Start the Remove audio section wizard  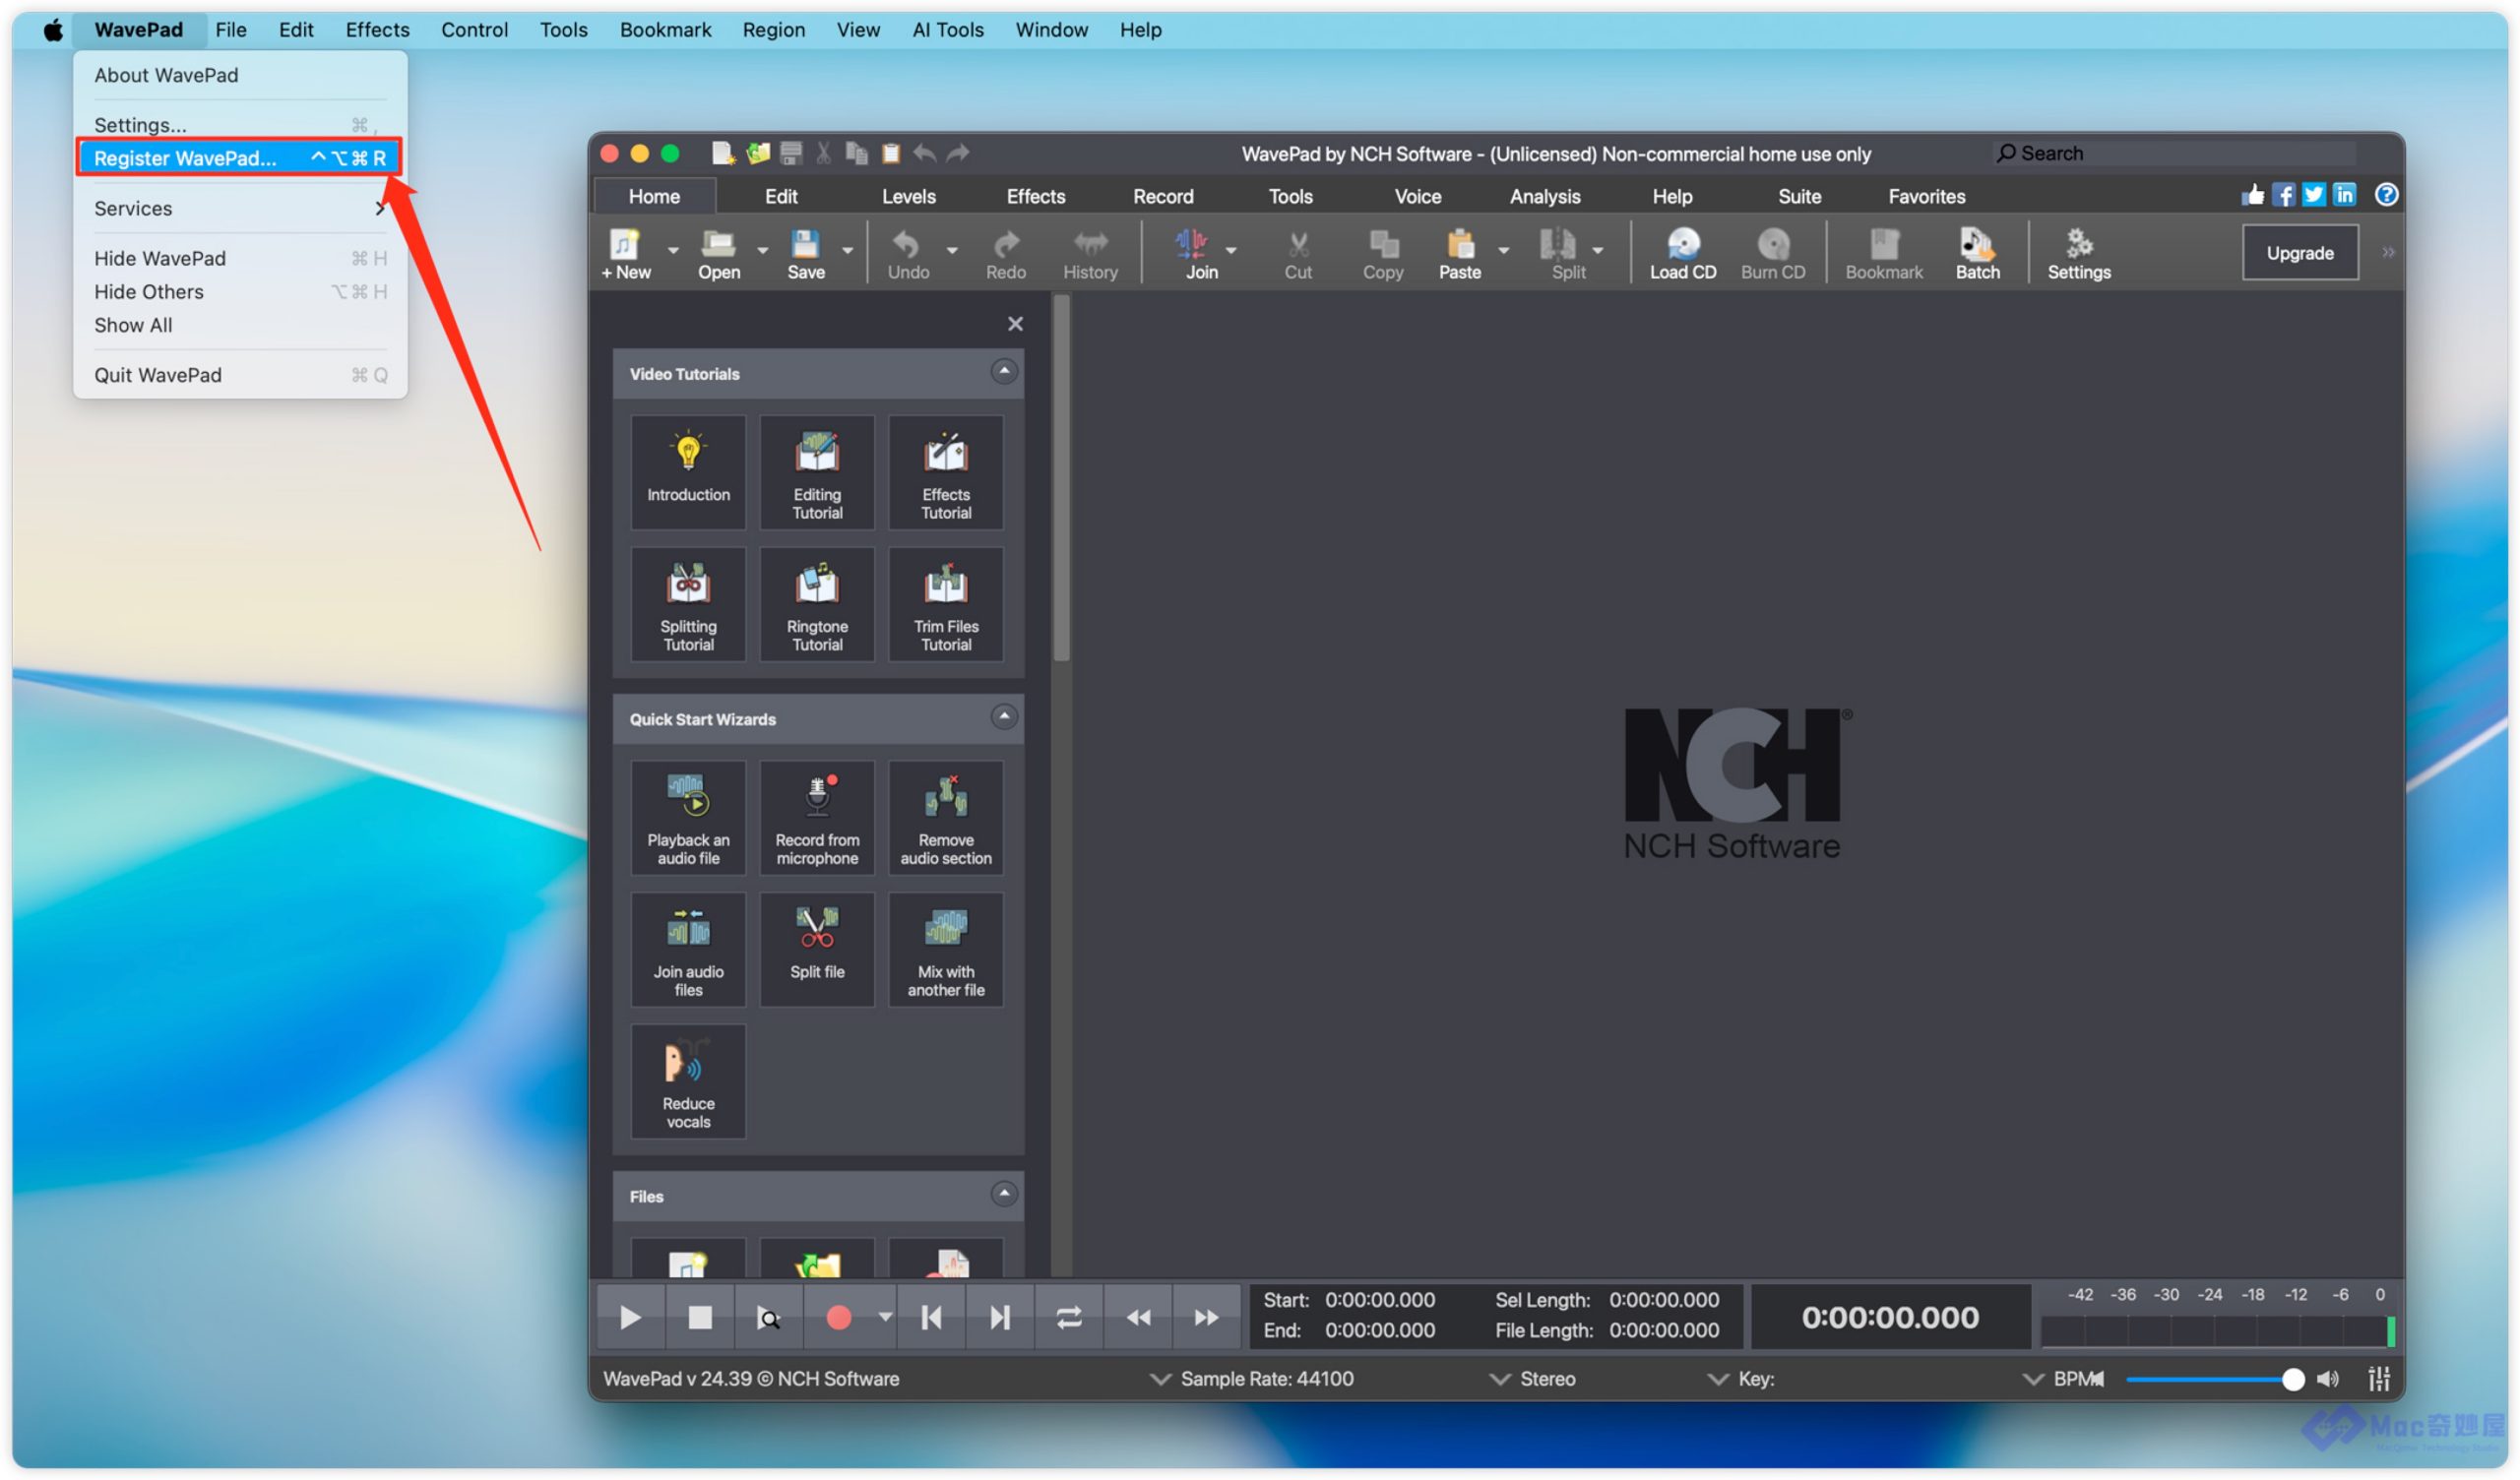pos(946,818)
